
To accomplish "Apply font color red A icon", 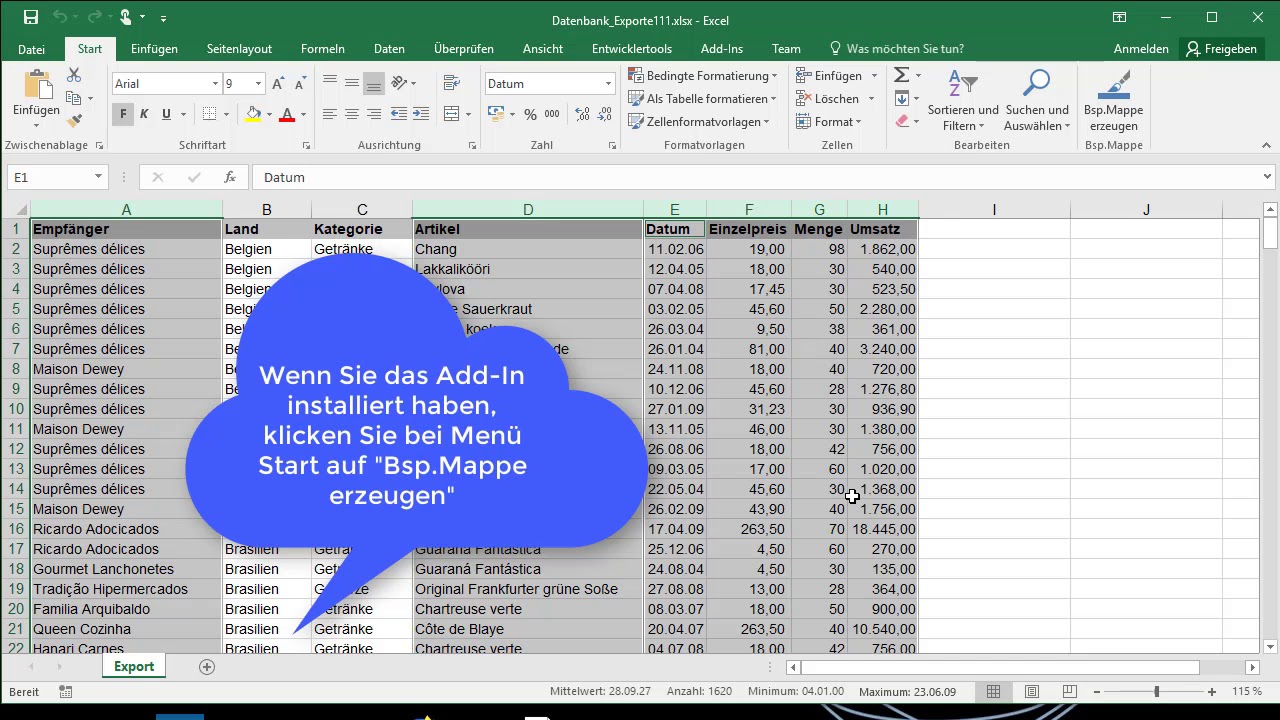I will (x=287, y=114).
